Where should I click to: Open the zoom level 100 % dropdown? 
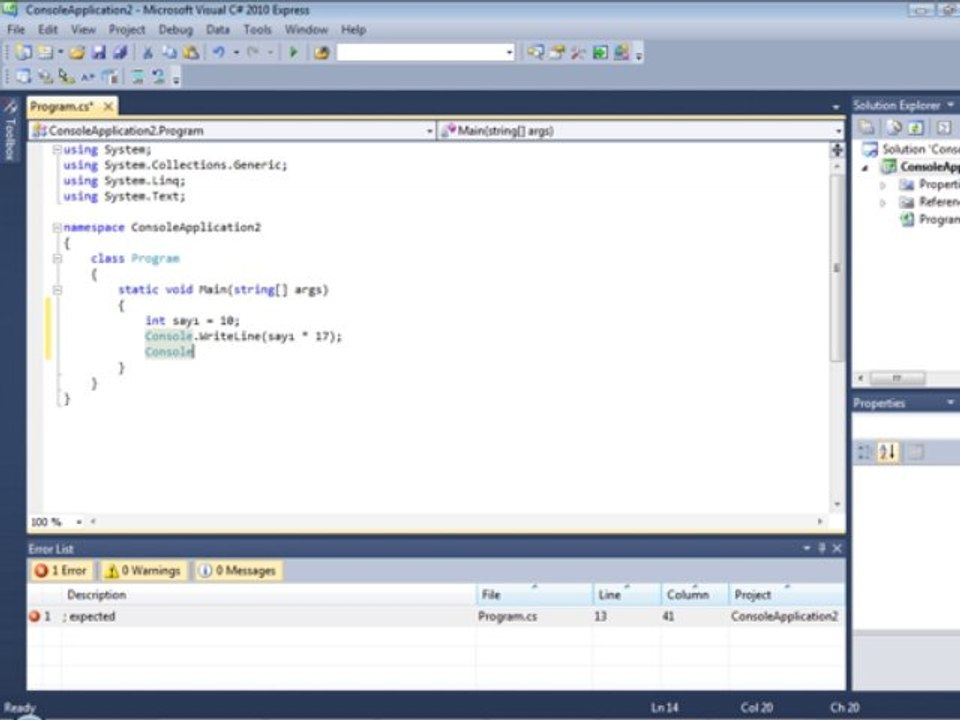click(79, 522)
